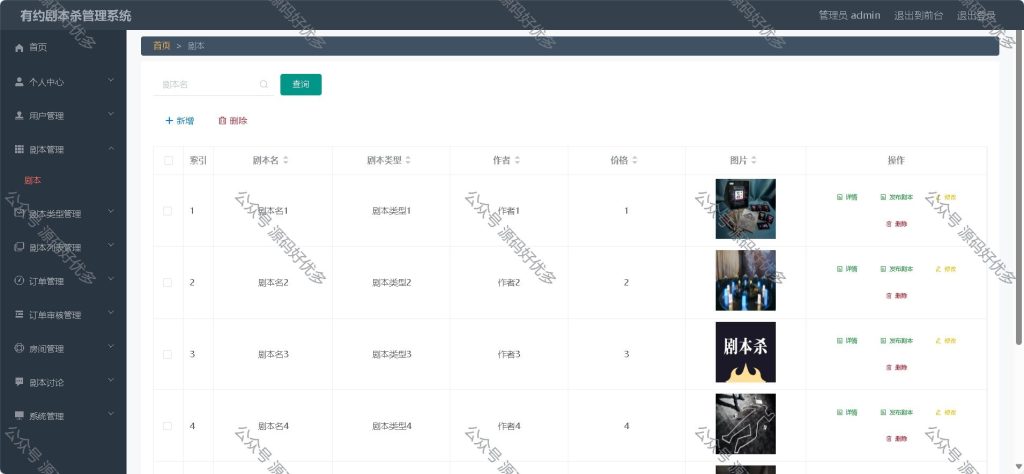Click the red 删除 button above table

point(232,121)
